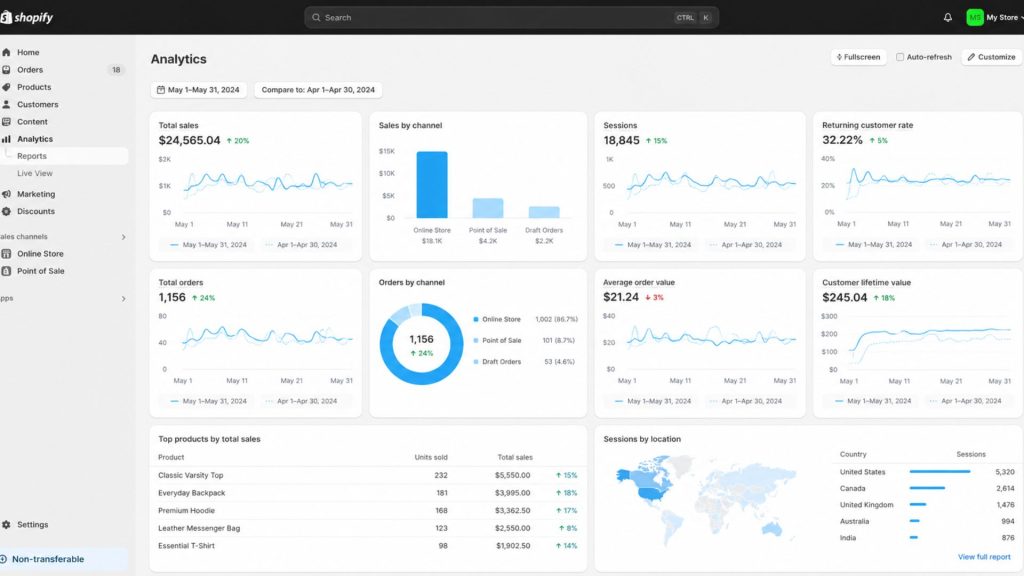Open the Compare to Apr 1–Apr 30 selector

point(318,89)
